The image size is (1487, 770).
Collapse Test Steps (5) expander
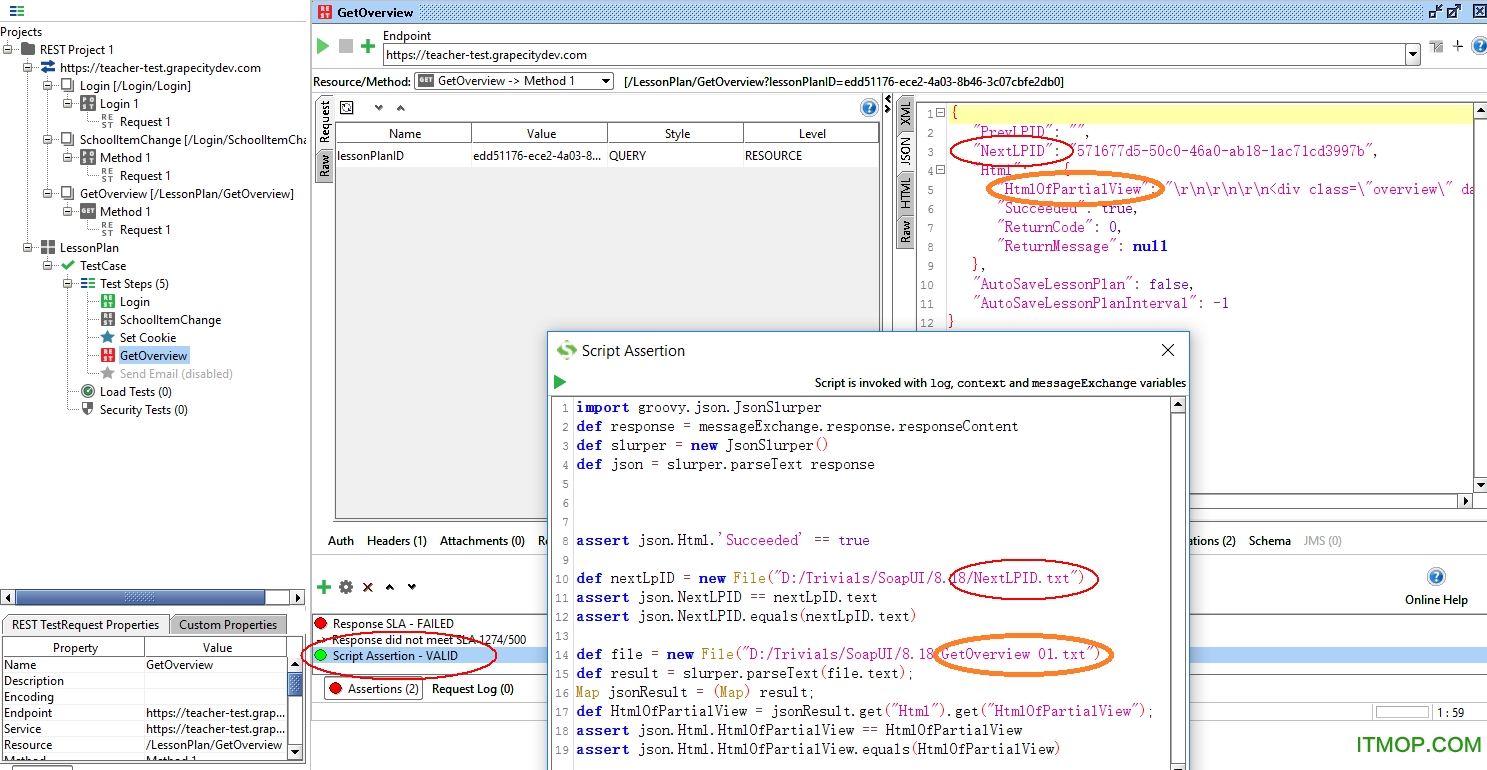[68, 283]
